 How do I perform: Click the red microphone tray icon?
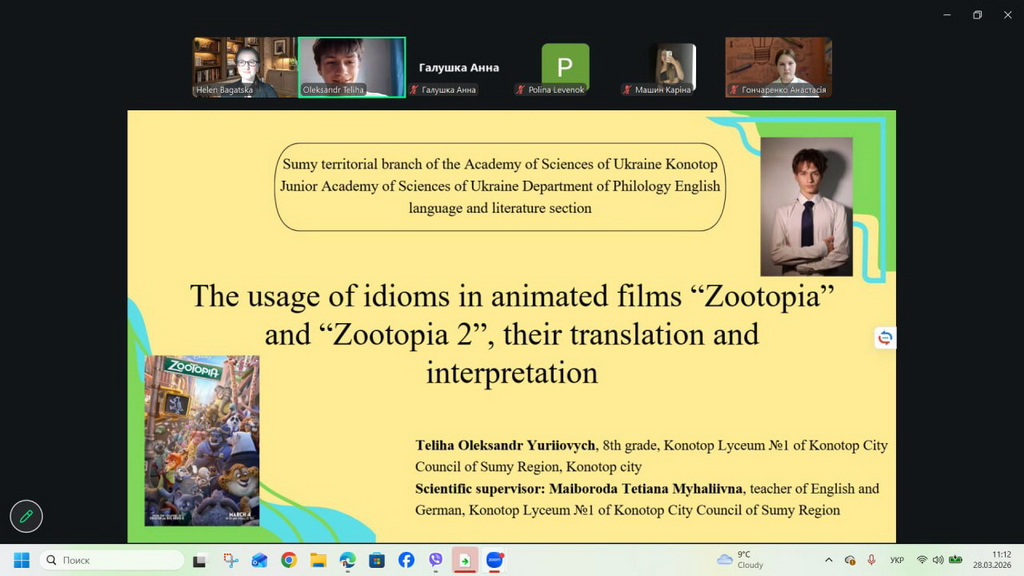[871, 560]
